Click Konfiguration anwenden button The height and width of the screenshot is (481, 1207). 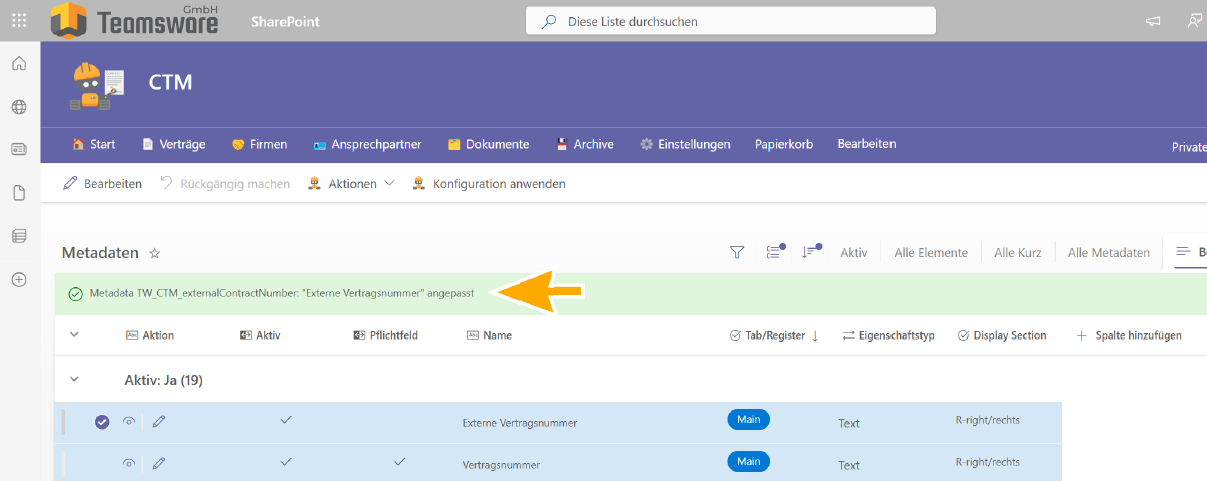pos(489,184)
